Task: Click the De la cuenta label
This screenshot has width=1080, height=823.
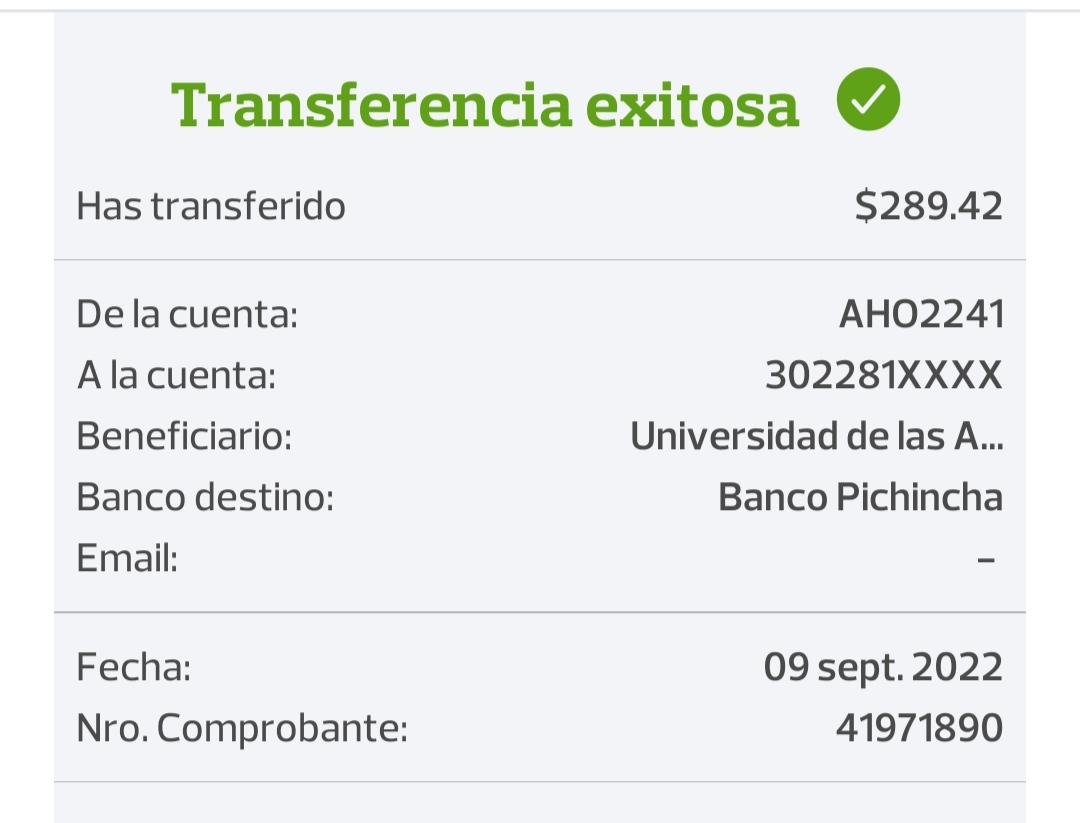Action: 187,316
